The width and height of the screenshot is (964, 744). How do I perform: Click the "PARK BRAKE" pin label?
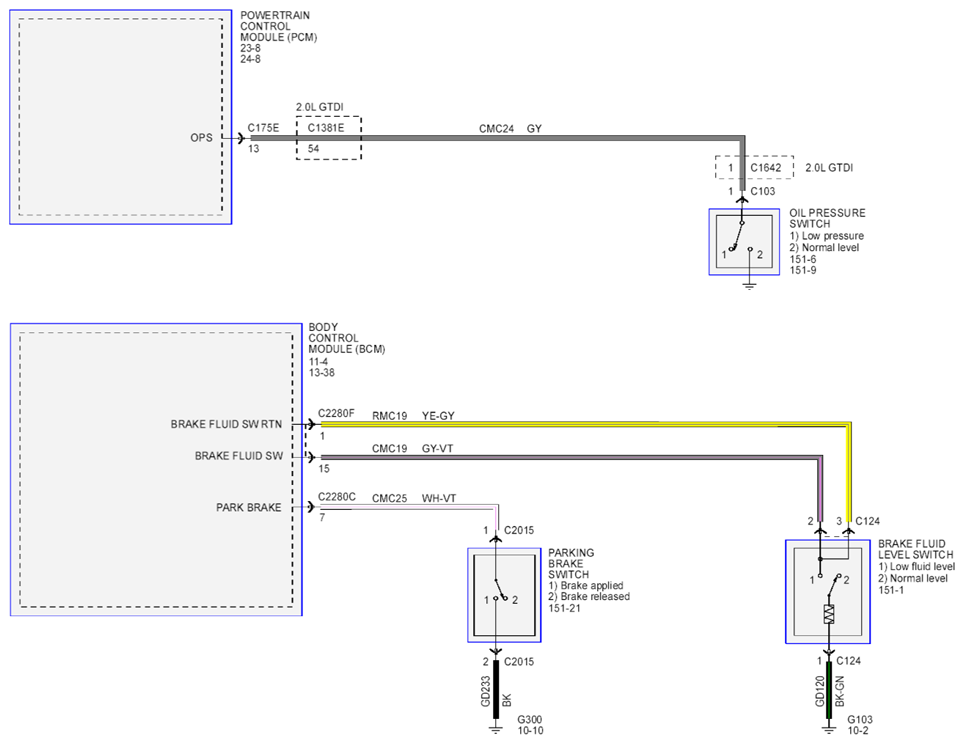[x=248, y=507]
